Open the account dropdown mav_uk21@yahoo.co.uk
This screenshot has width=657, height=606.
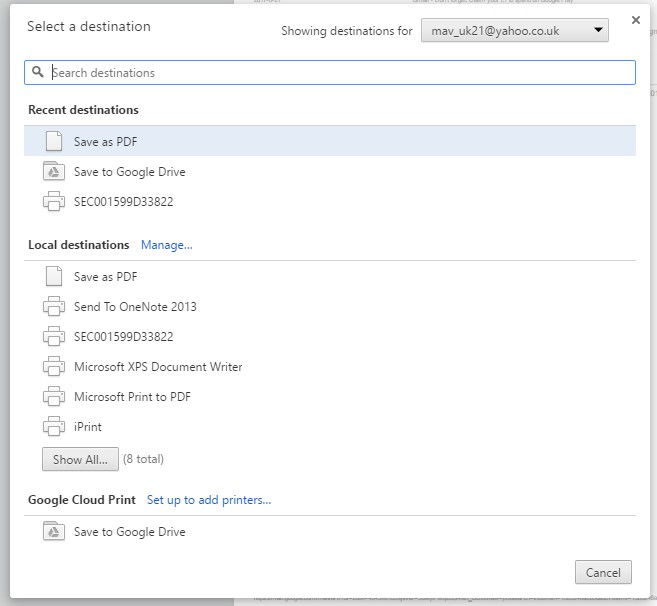click(x=515, y=31)
